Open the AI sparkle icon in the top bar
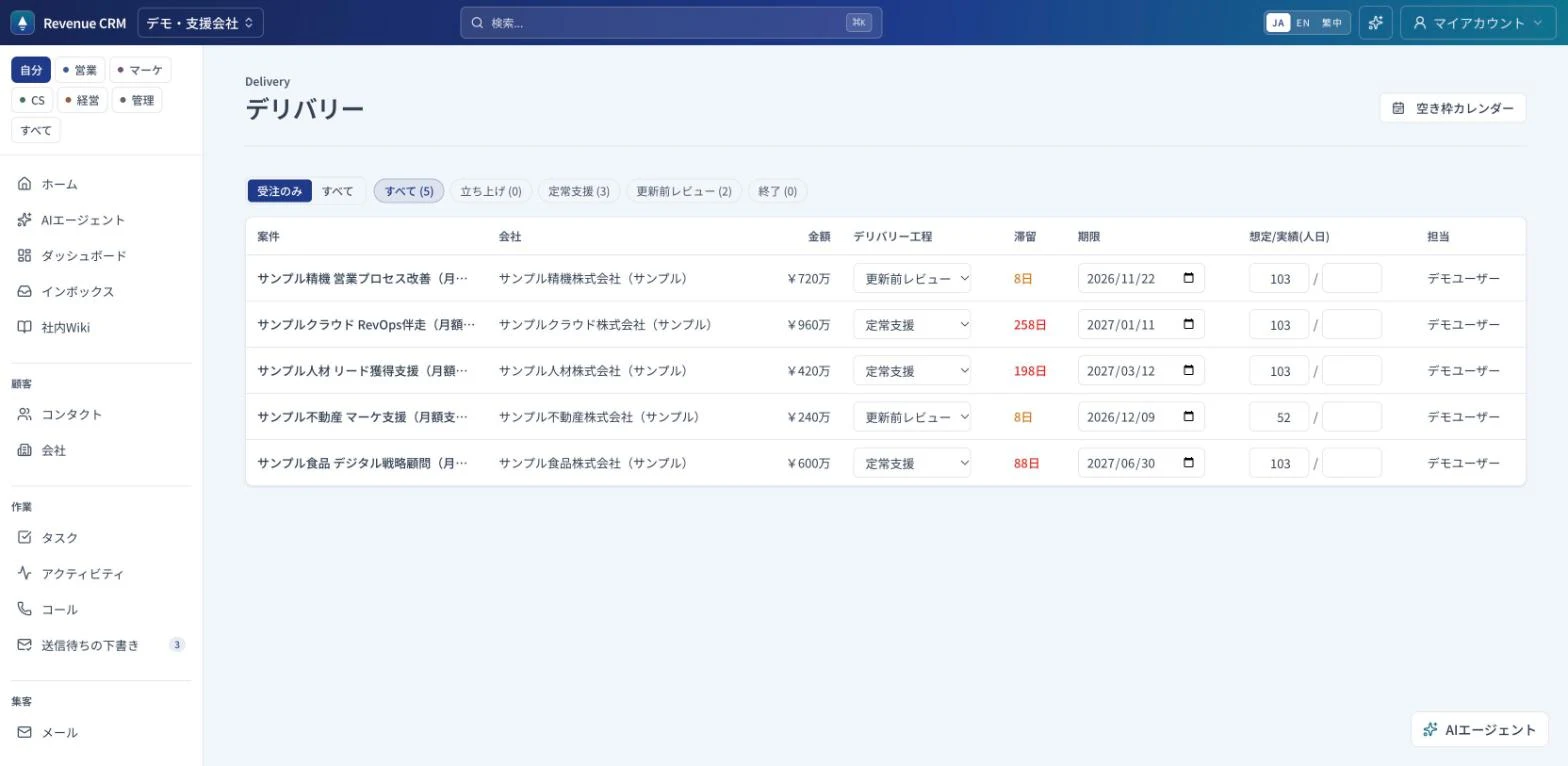 pyautogui.click(x=1376, y=23)
